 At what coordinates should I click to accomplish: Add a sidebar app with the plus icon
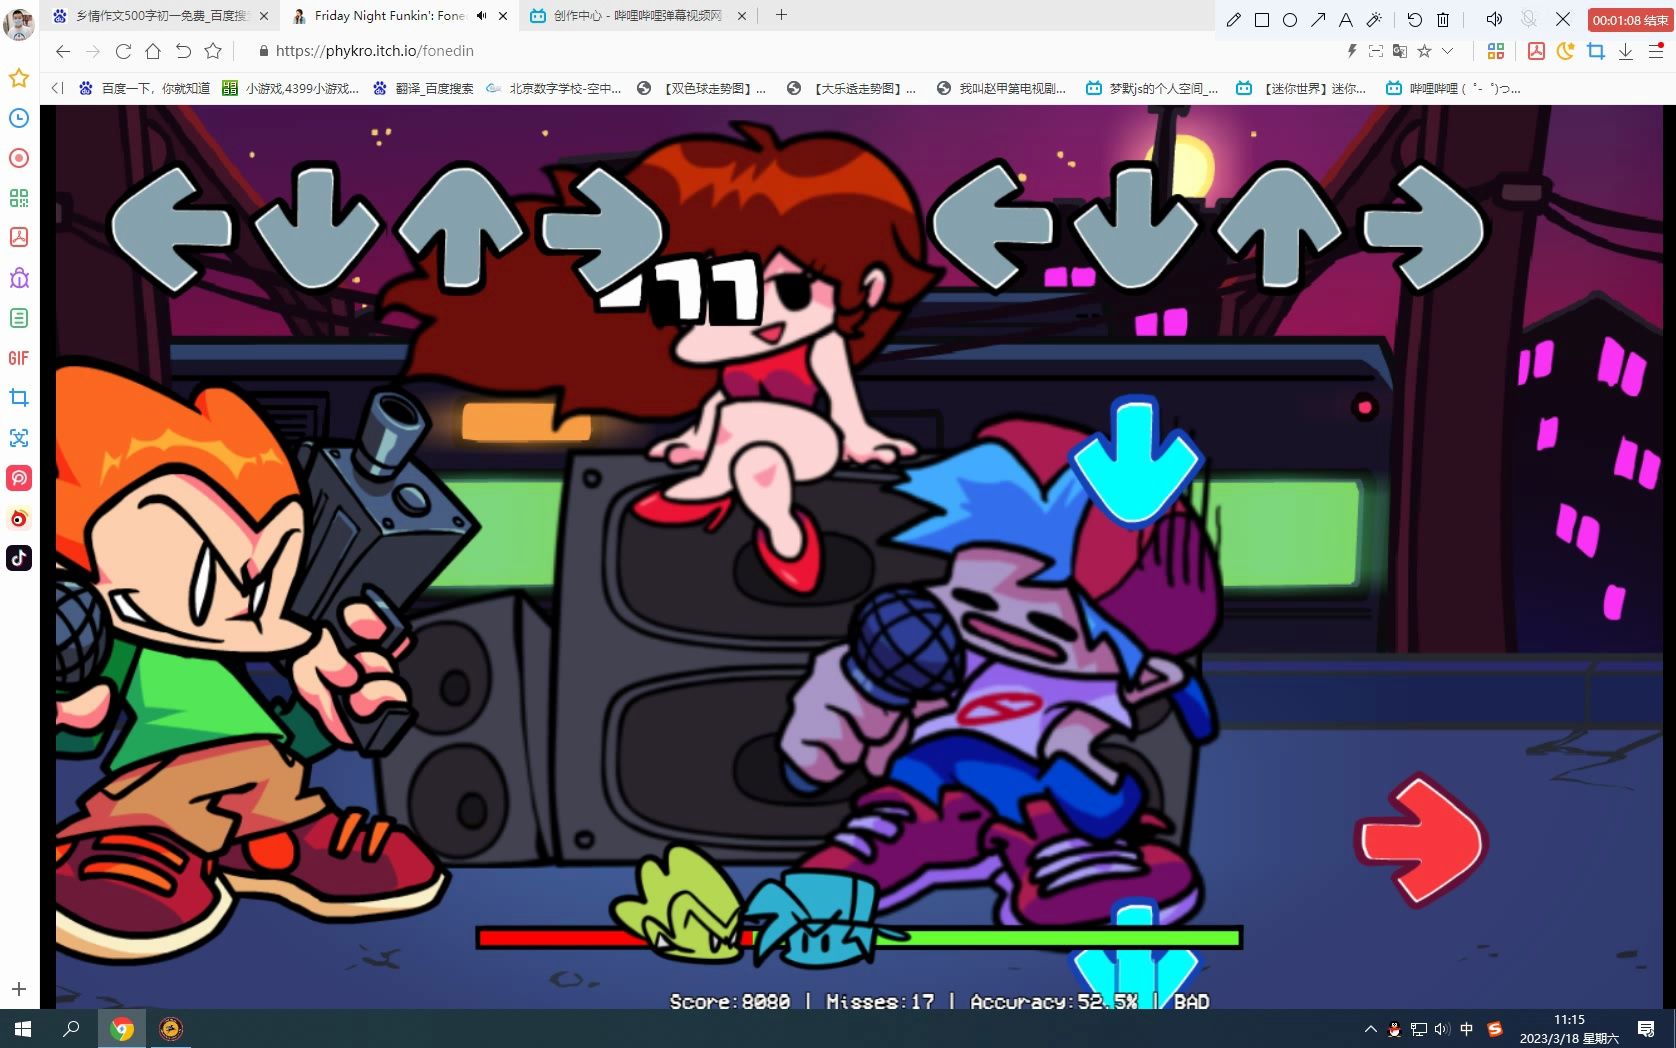click(19, 989)
